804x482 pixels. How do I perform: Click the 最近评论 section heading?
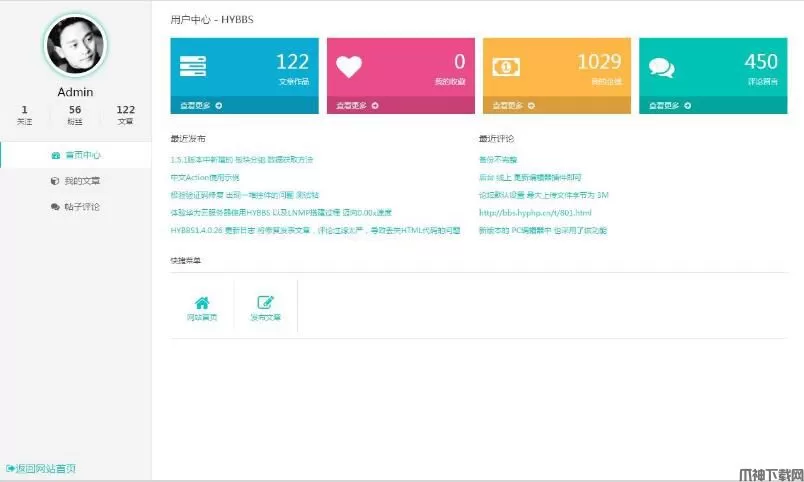496,138
